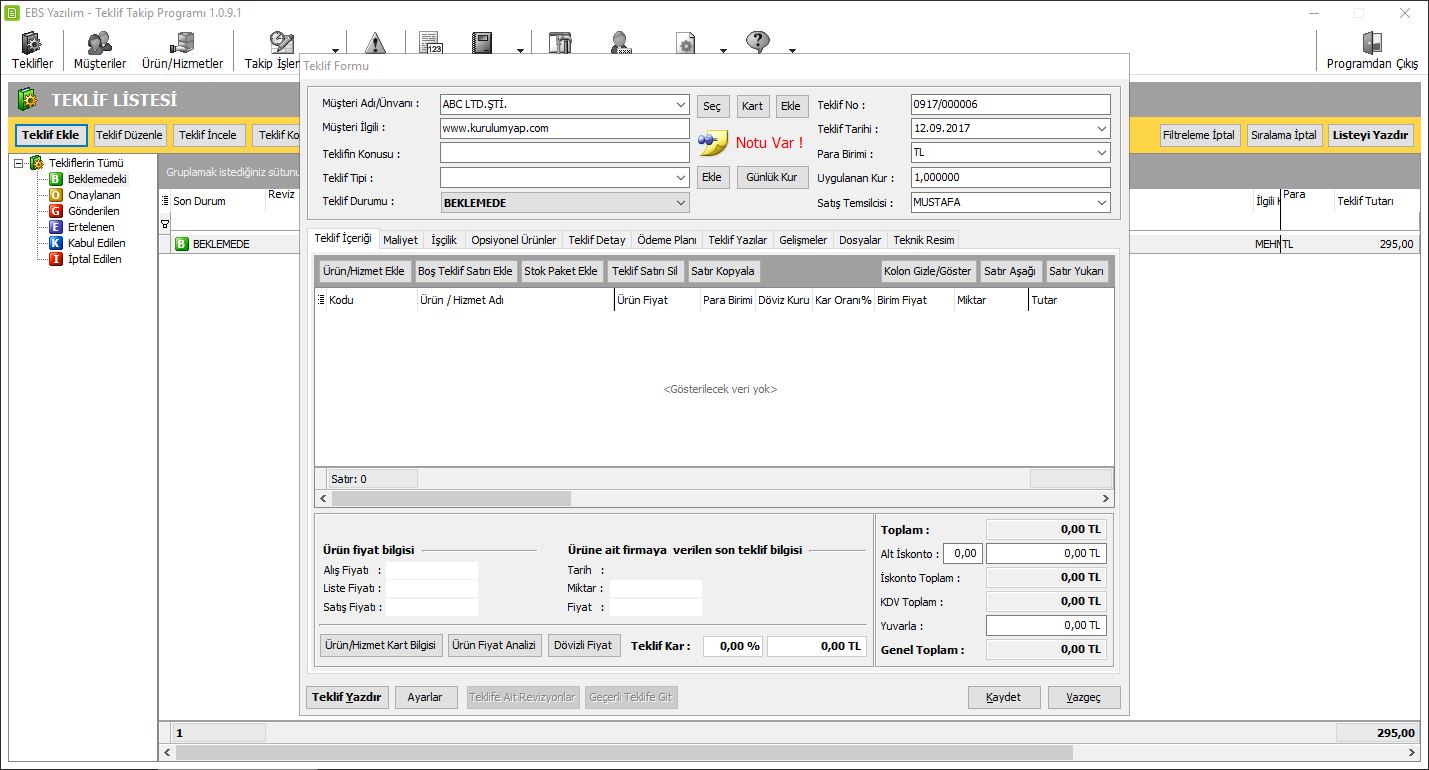This screenshot has width=1429, height=770.
Task: Select Kabul Edilen in the offers tree
Action: click(x=97, y=243)
